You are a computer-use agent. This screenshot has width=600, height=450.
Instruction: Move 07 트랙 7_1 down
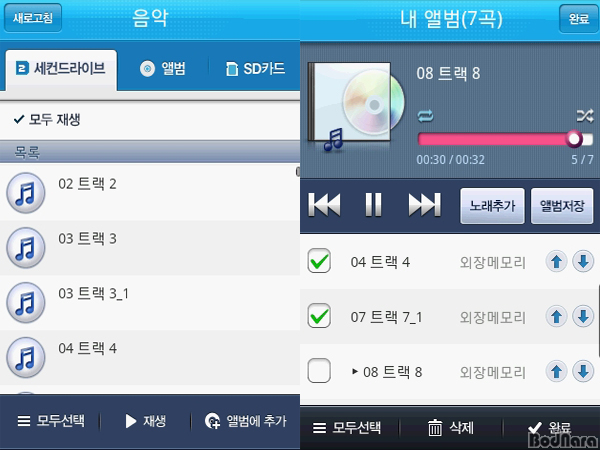[583, 316]
